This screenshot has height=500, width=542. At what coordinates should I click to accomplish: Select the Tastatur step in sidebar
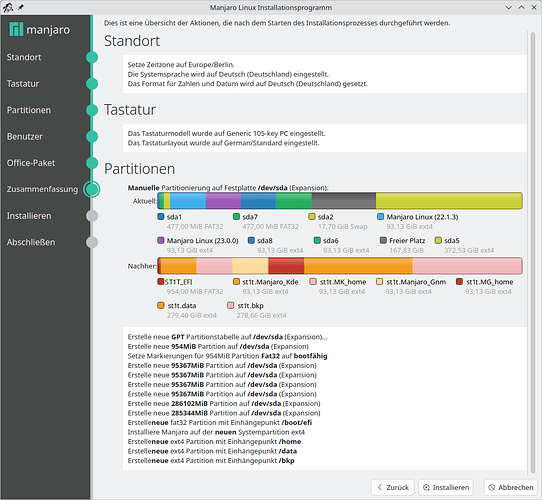(x=23, y=84)
